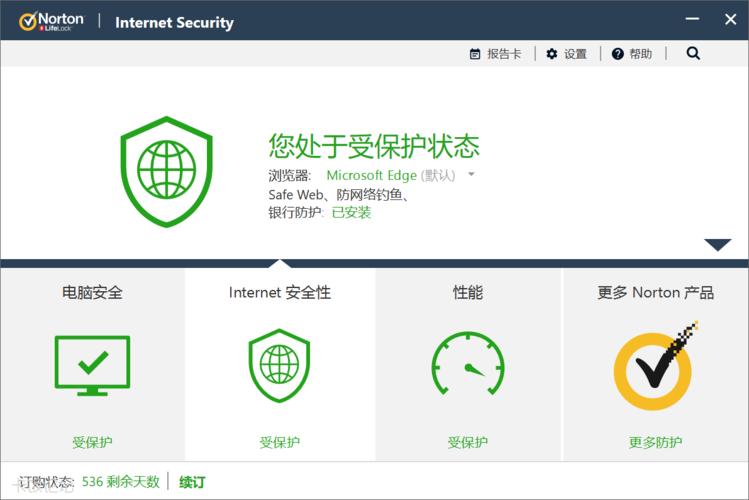This screenshot has width=749, height=500.
Task: Select the 电脑安全 tab
Action: pos(92,292)
